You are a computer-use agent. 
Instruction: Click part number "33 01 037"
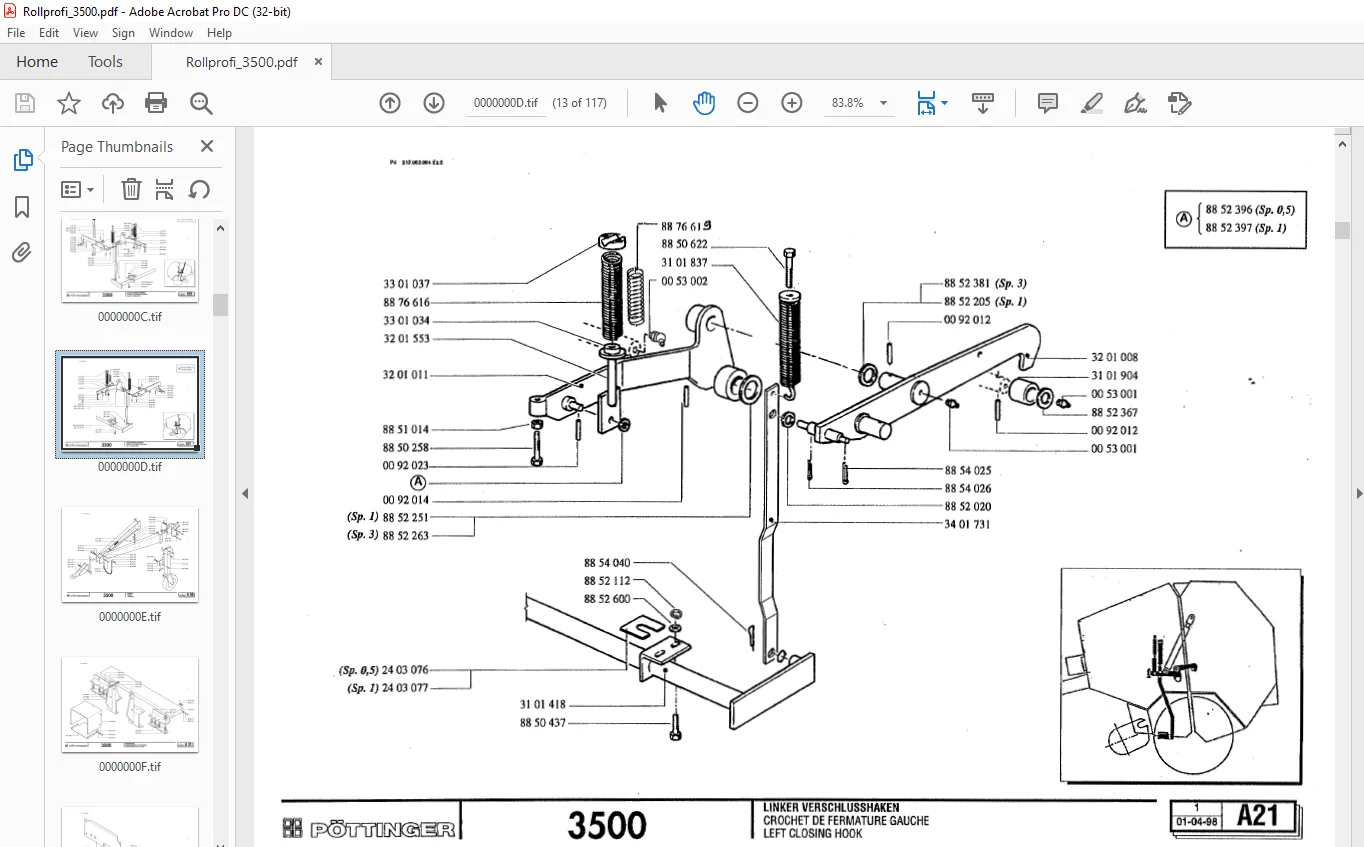(x=406, y=284)
